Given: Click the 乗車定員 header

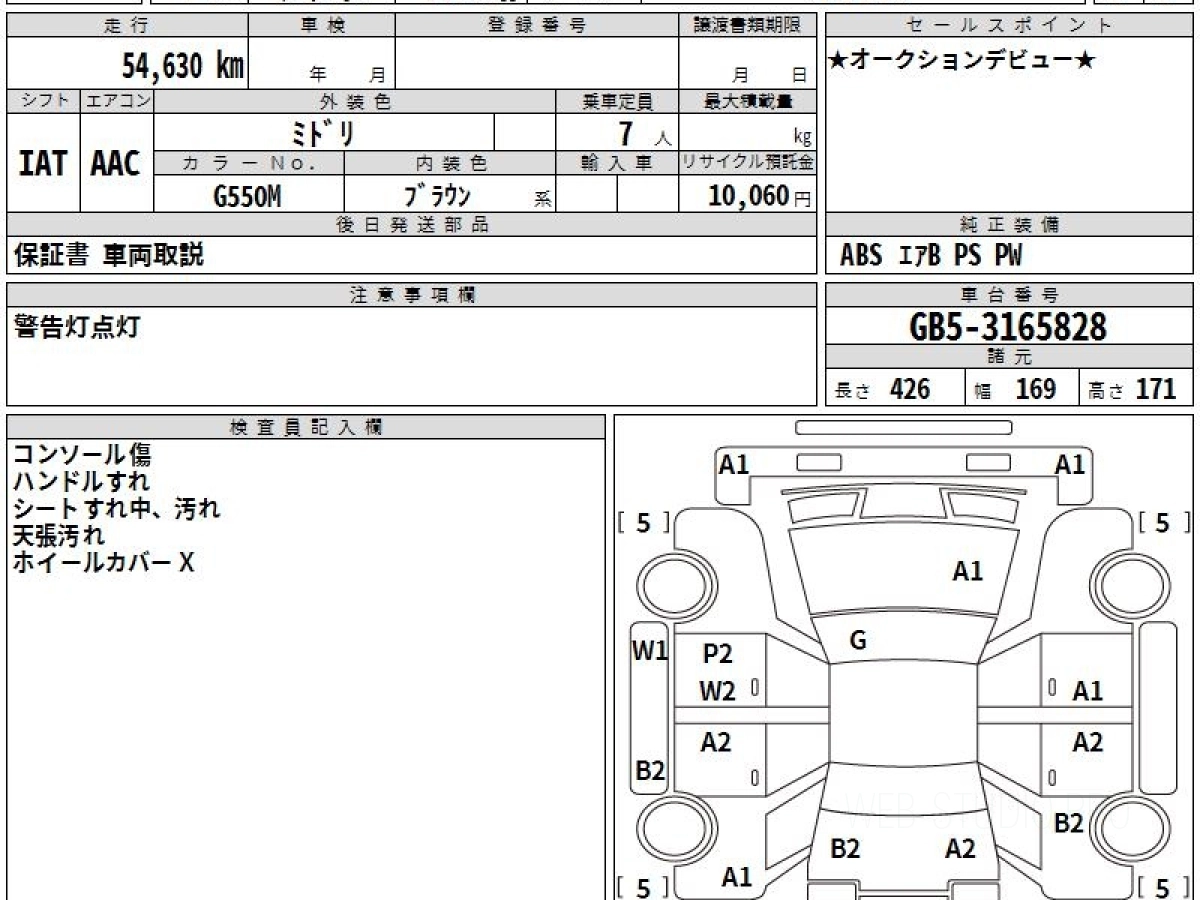Looking at the screenshot, I should pos(617,101).
